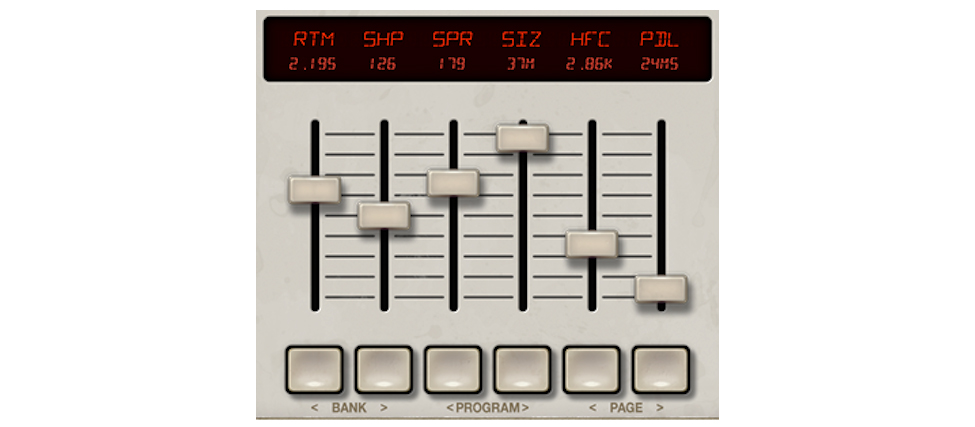Viewport: 975px width, 427px height.
Task: Click the SHP fader handle
Action: click(x=384, y=215)
